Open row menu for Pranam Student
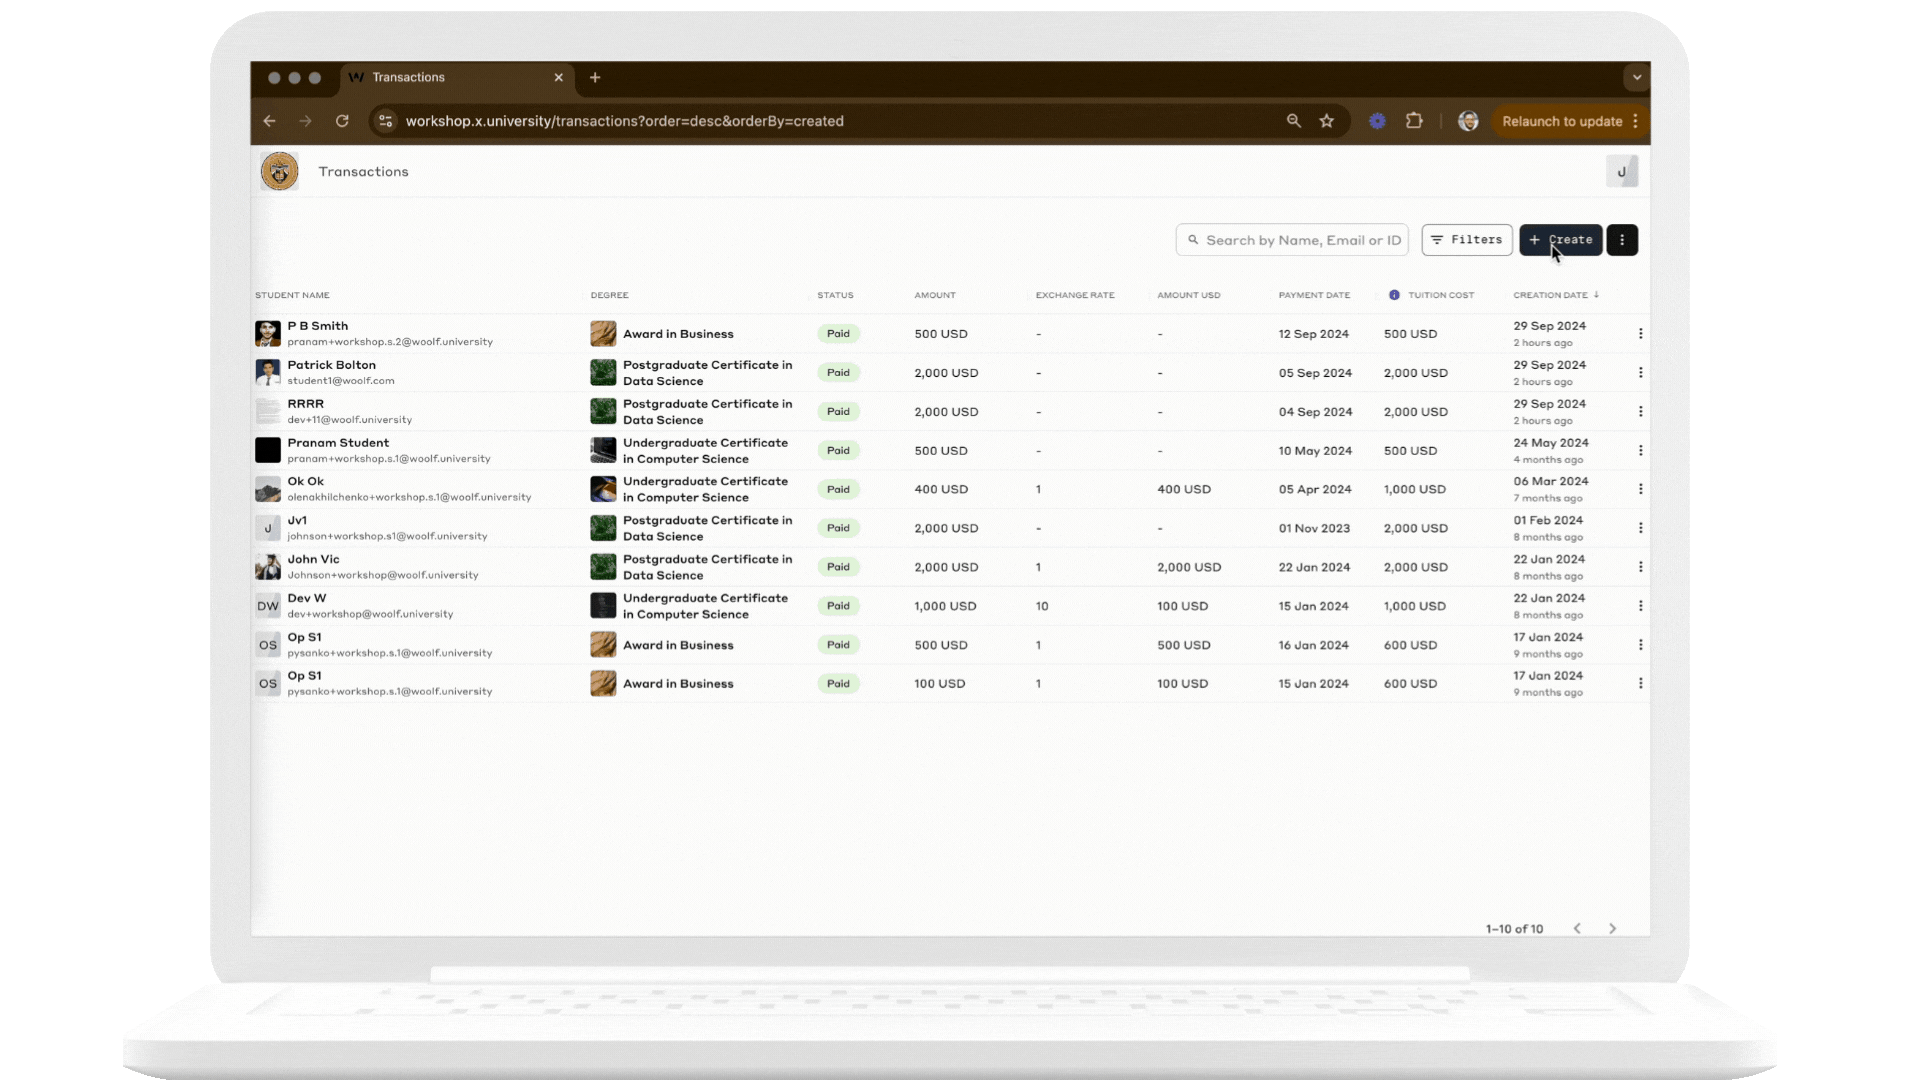 pyautogui.click(x=1640, y=451)
